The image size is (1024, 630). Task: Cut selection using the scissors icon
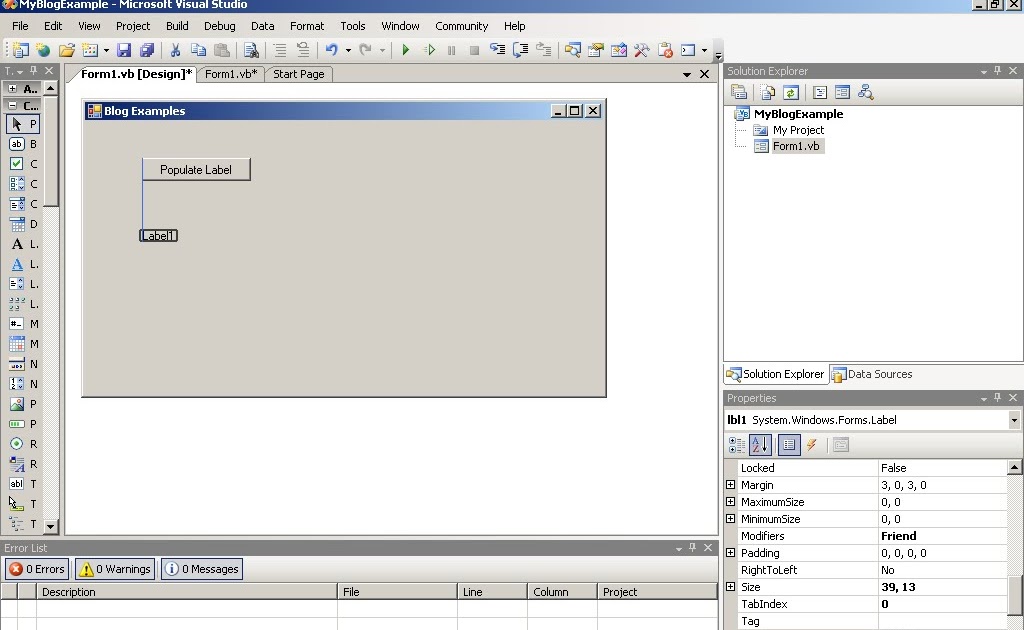click(x=175, y=50)
